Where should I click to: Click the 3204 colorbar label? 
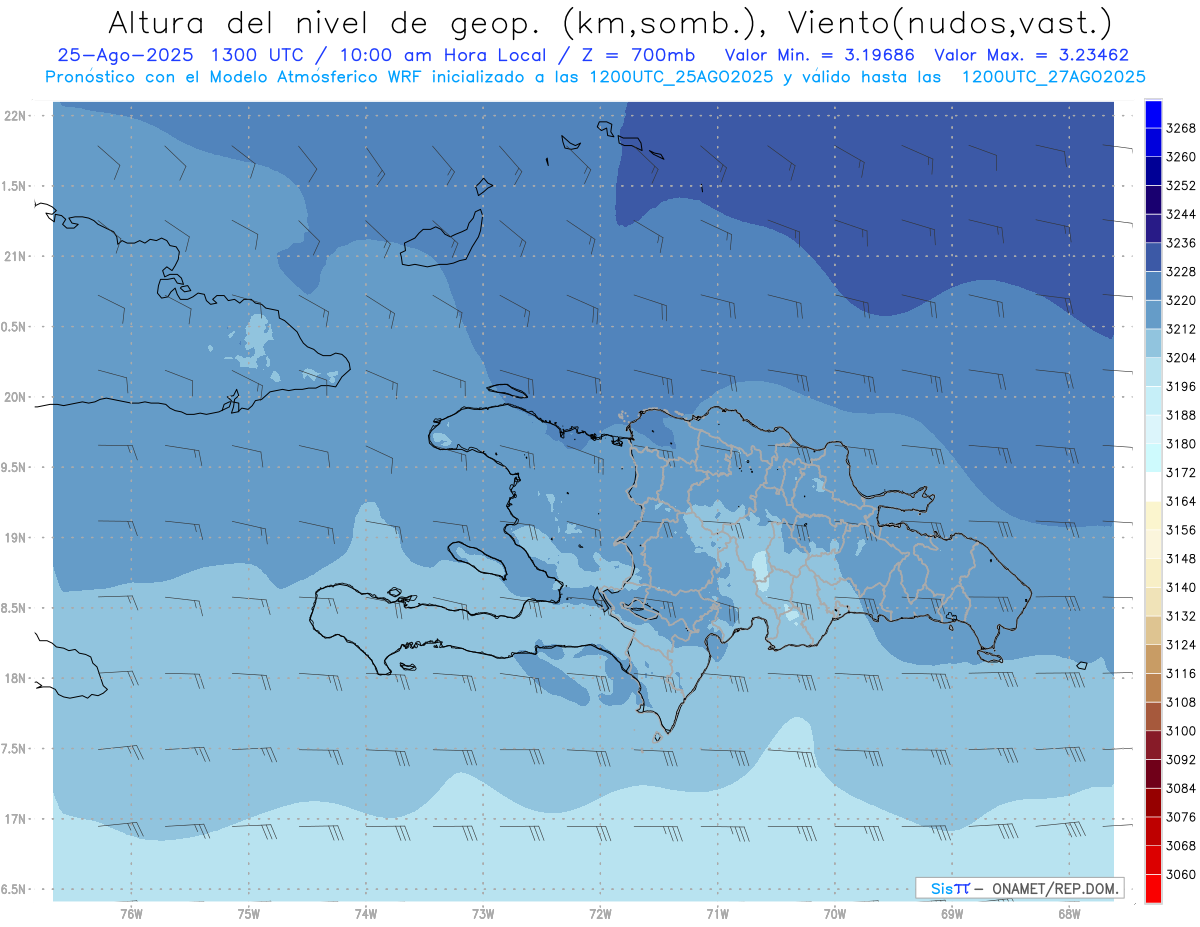pos(1181,358)
